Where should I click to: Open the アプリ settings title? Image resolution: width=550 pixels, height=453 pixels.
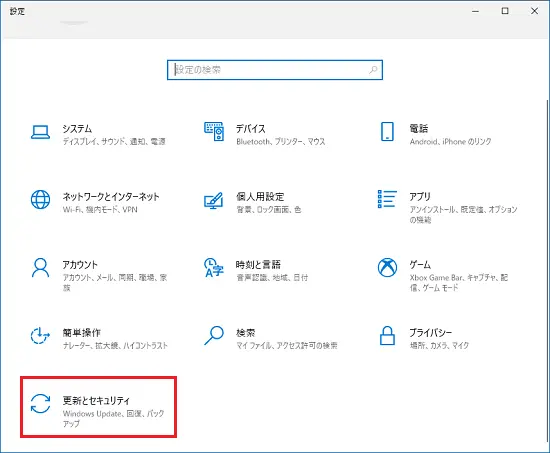click(420, 196)
